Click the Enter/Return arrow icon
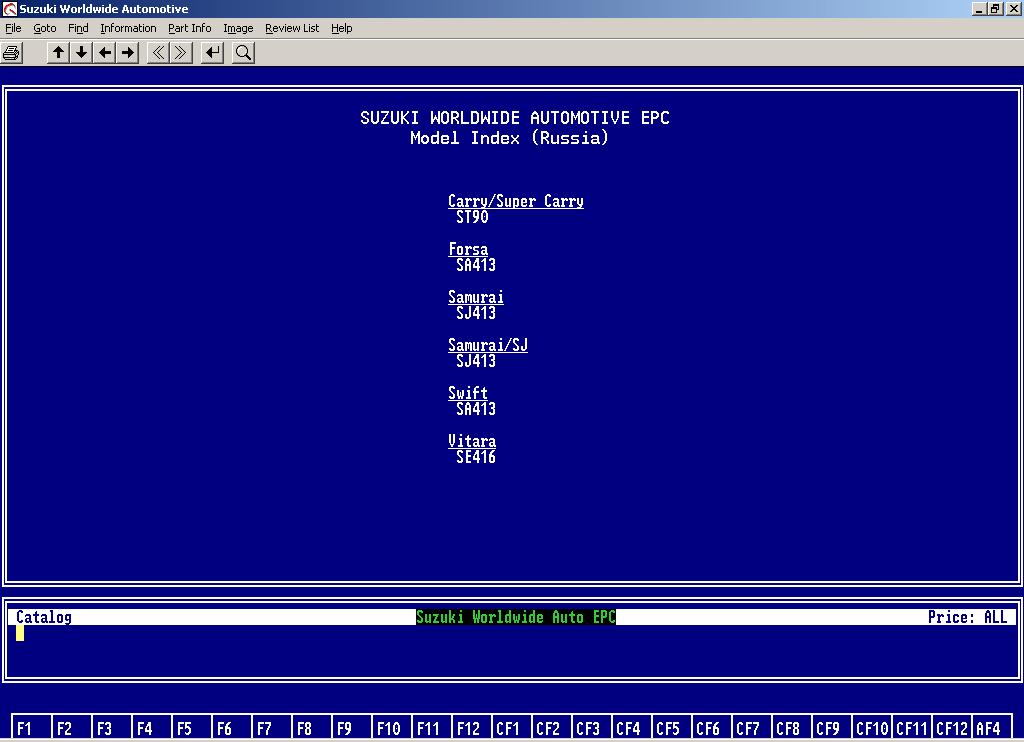Screen dimensions: 1024x742 212,53
